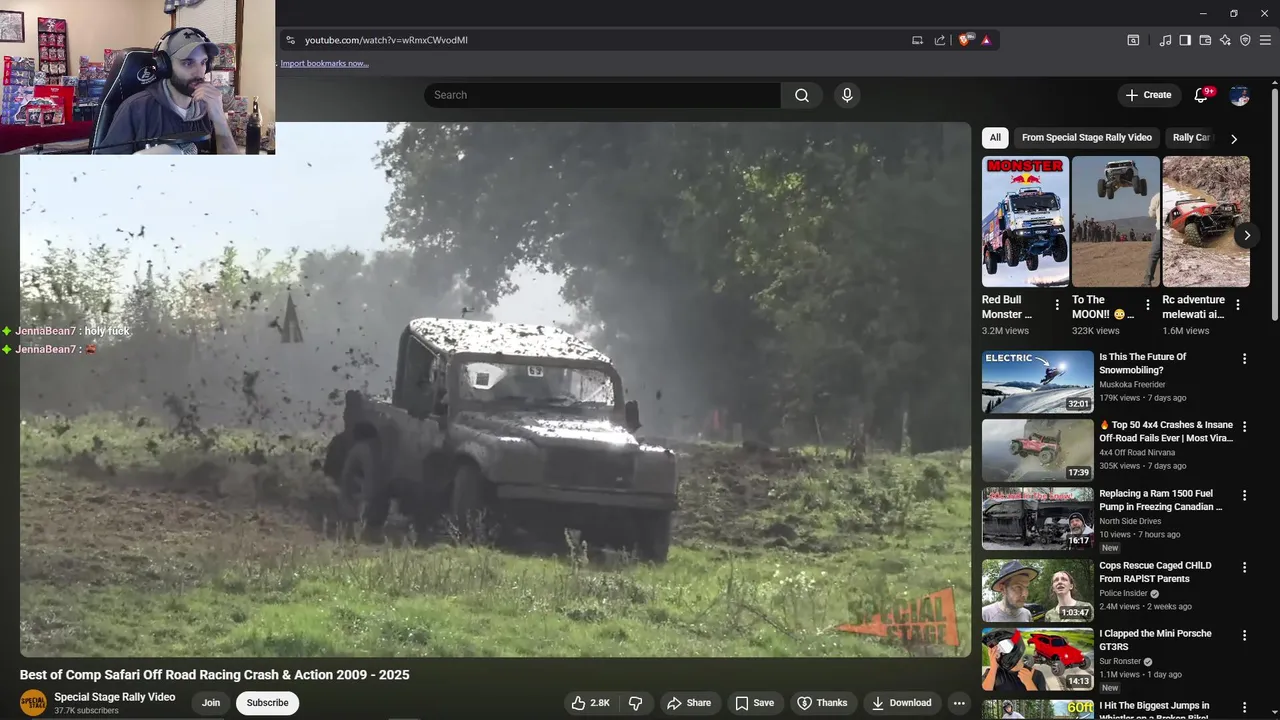Screen dimensions: 1280x720
Task: Open Mini Porsche GT3RS video thumbnail
Action: [x=1038, y=658]
